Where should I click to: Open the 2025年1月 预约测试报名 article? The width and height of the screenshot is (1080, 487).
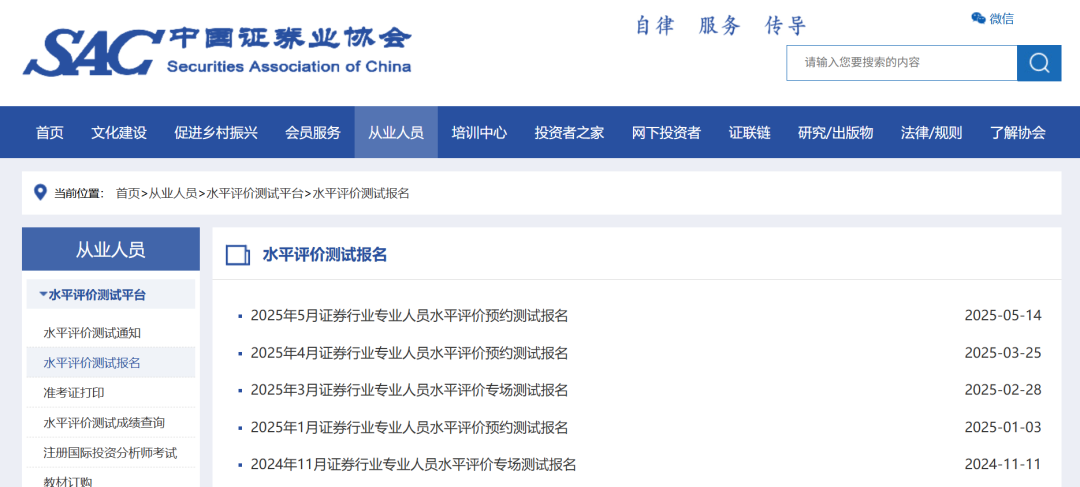click(409, 427)
